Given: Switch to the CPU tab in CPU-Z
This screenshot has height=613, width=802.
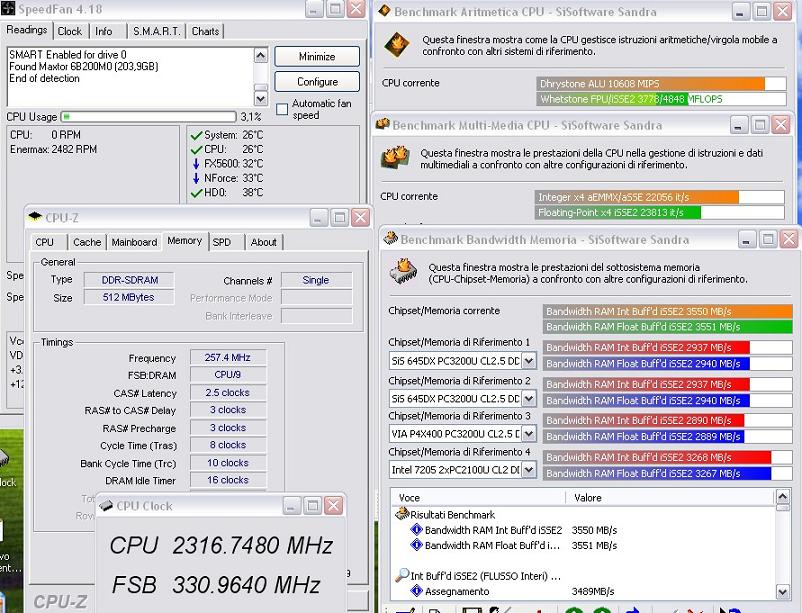Looking at the screenshot, I should pyautogui.click(x=44, y=242).
